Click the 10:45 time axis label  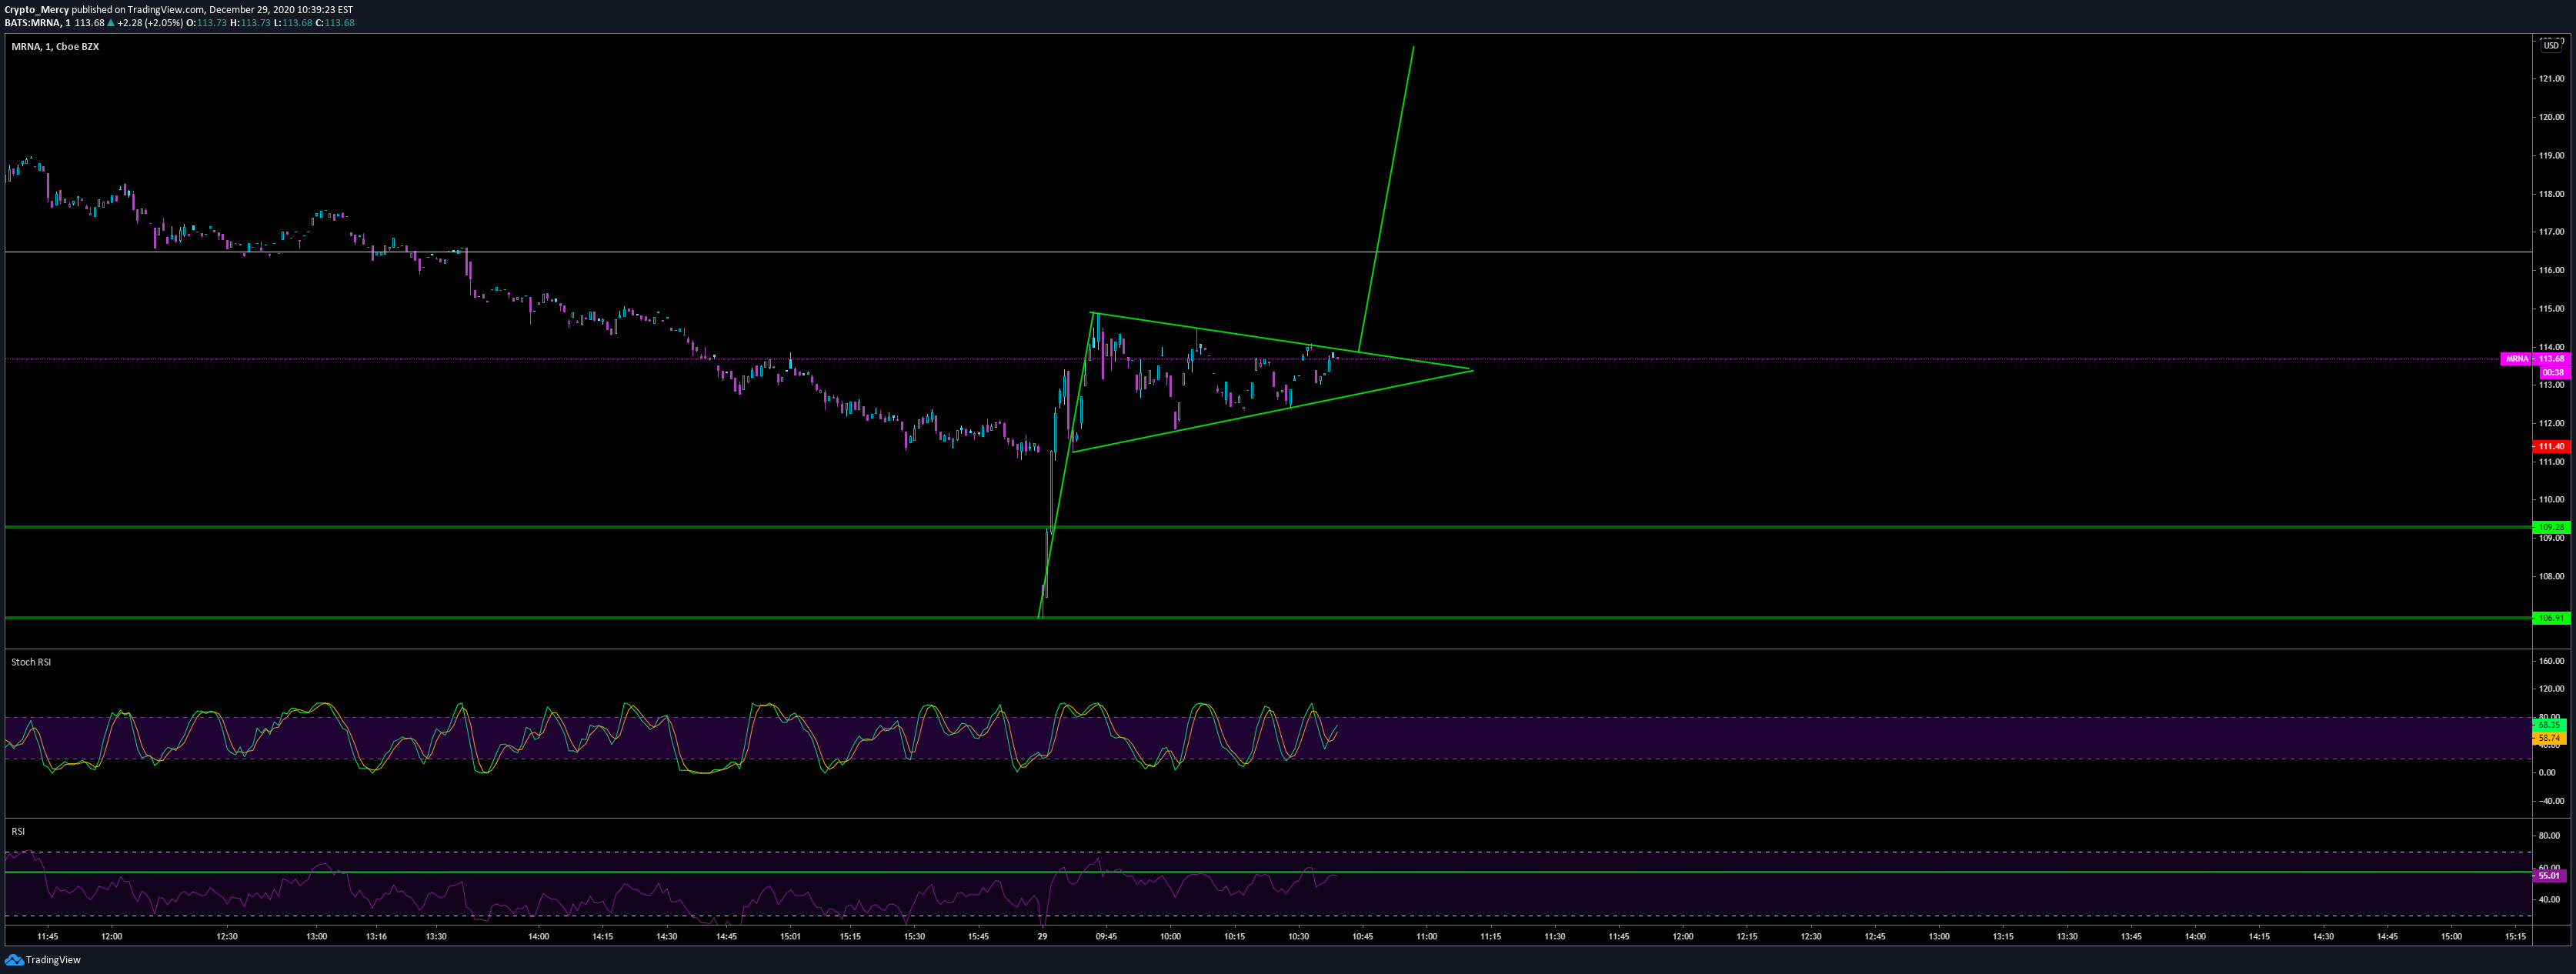pyautogui.click(x=1362, y=937)
